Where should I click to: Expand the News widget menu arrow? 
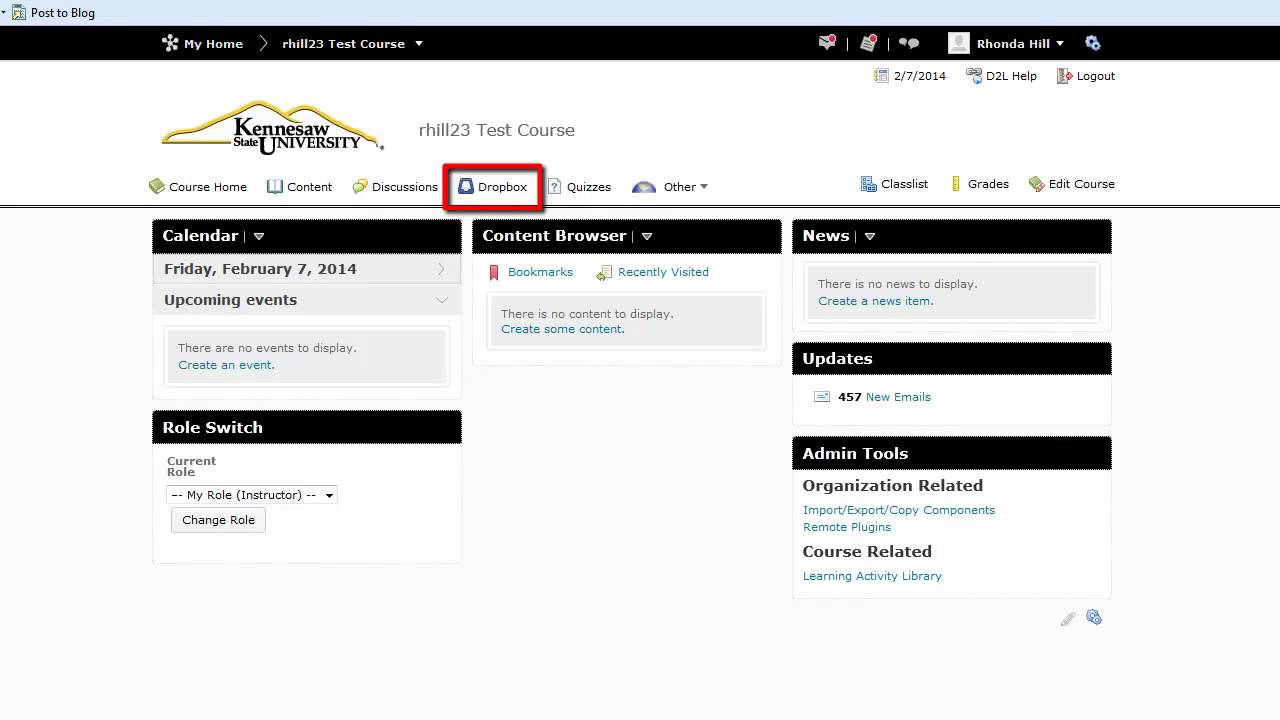tap(870, 237)
